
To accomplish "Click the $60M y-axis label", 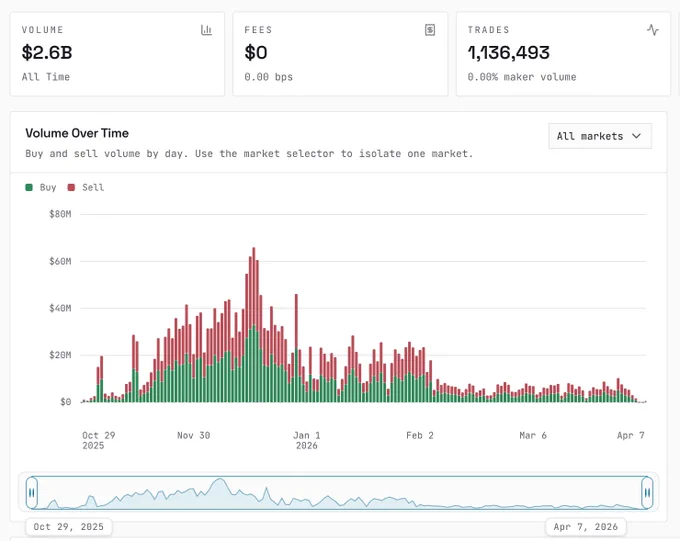I will tap(60, 261).
